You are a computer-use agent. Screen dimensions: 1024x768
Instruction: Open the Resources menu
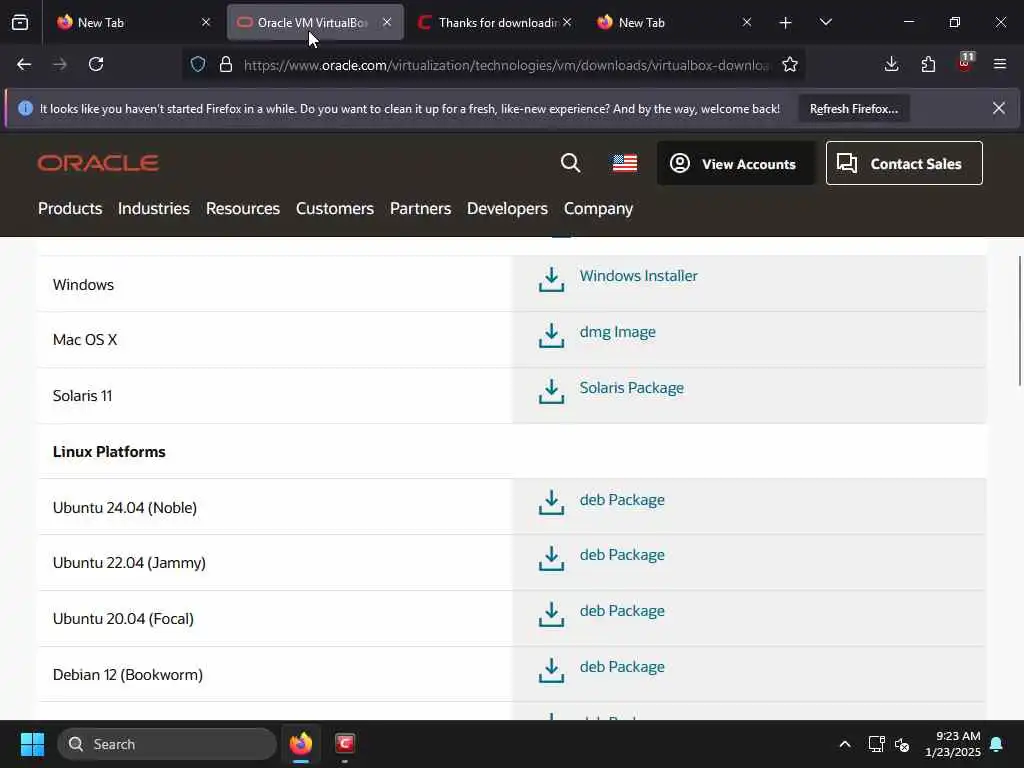(x=242, y=208)
